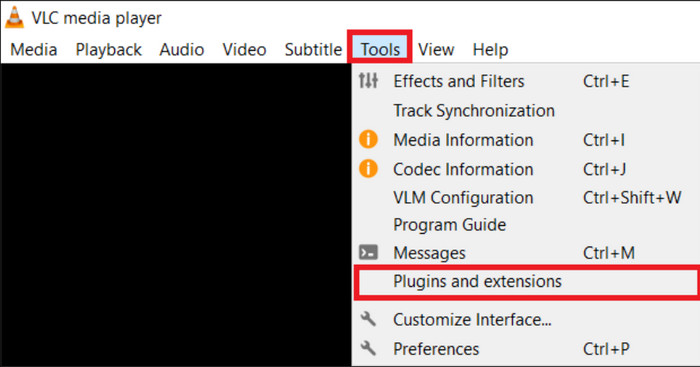Click the Messages terminal icon

pyautogui.click(x=368, y=253)
